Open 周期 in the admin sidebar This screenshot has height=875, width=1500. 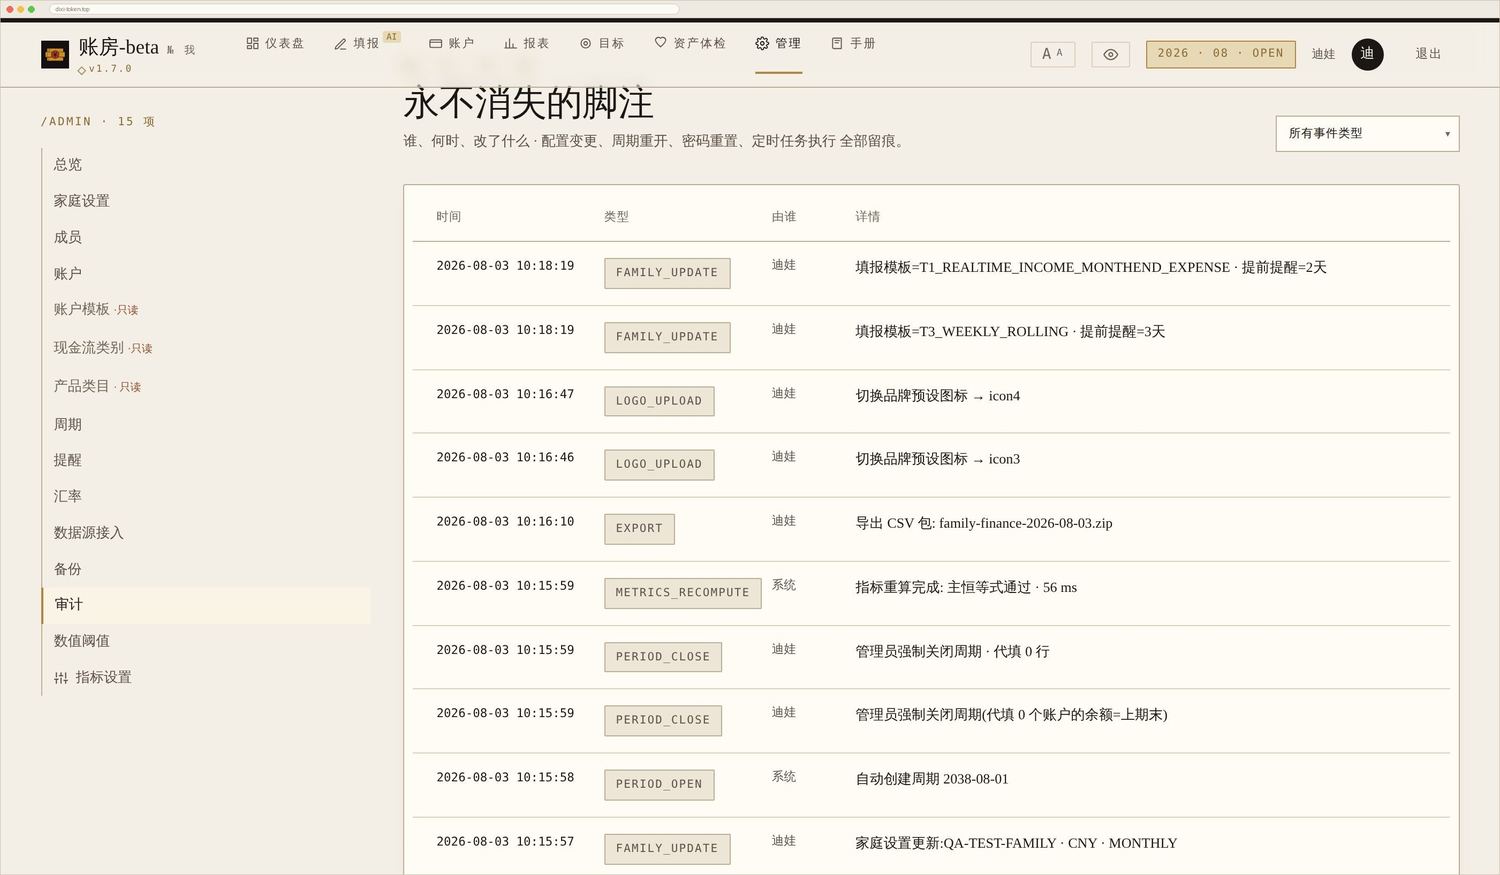click(68, 424)
